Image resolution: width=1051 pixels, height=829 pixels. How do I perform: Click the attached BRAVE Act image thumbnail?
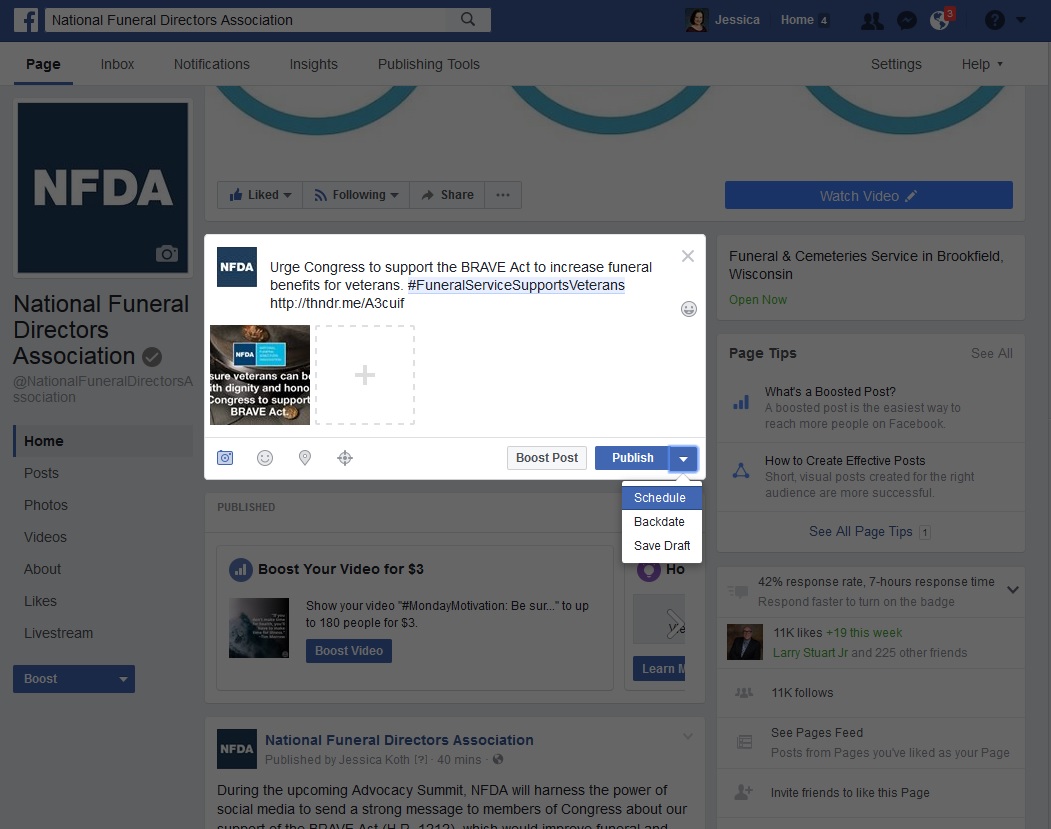click(x=260, y=375)
